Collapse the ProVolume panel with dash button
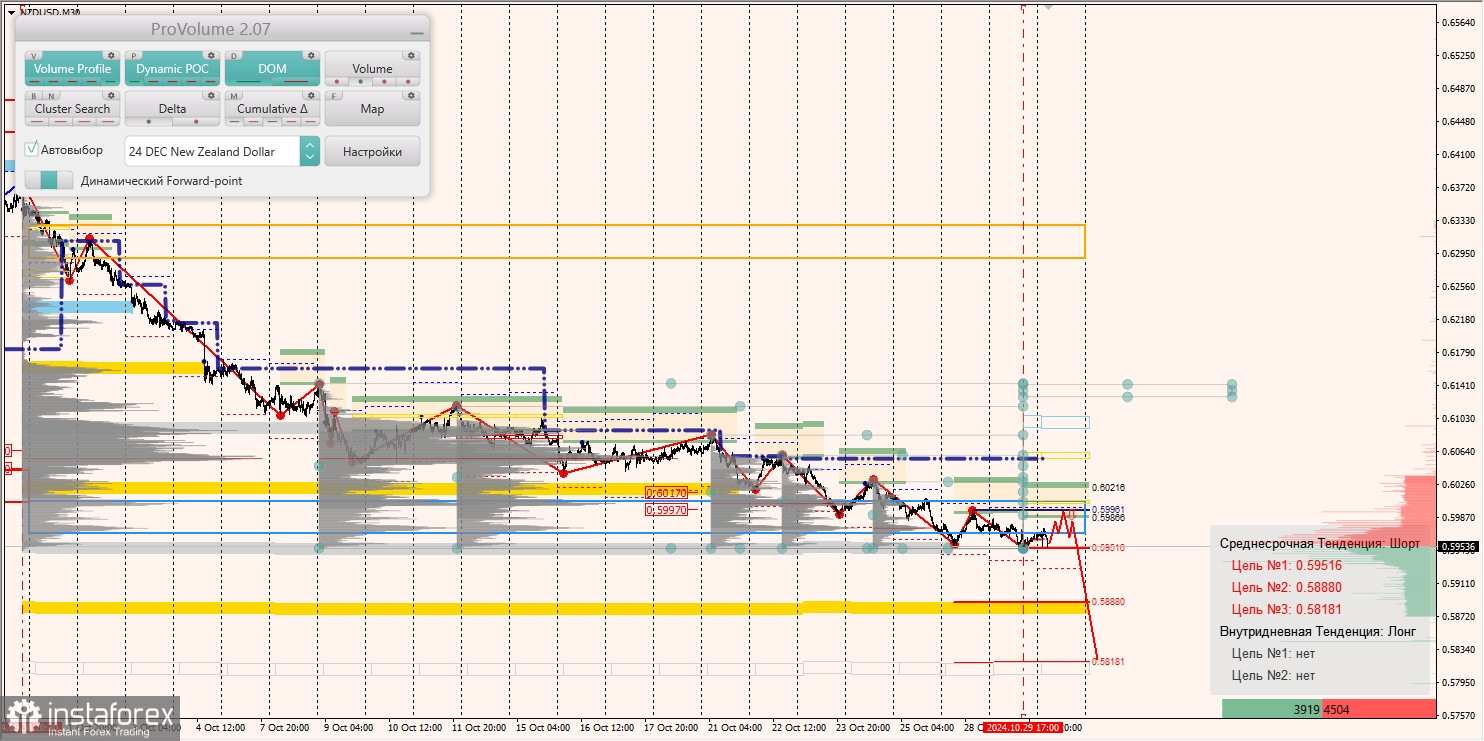Screen dimensions: 1484x741 click(x=417, y=32)
